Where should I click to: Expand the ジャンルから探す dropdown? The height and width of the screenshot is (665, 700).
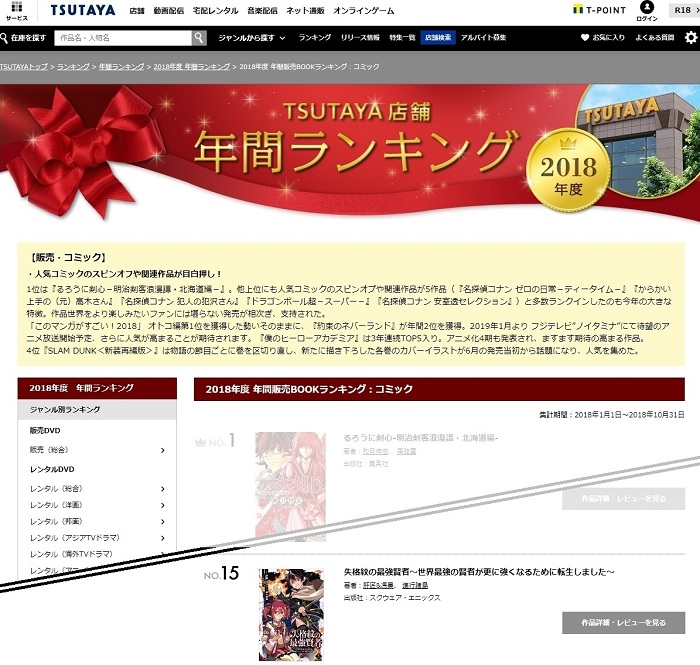click(x=252, y=38)
